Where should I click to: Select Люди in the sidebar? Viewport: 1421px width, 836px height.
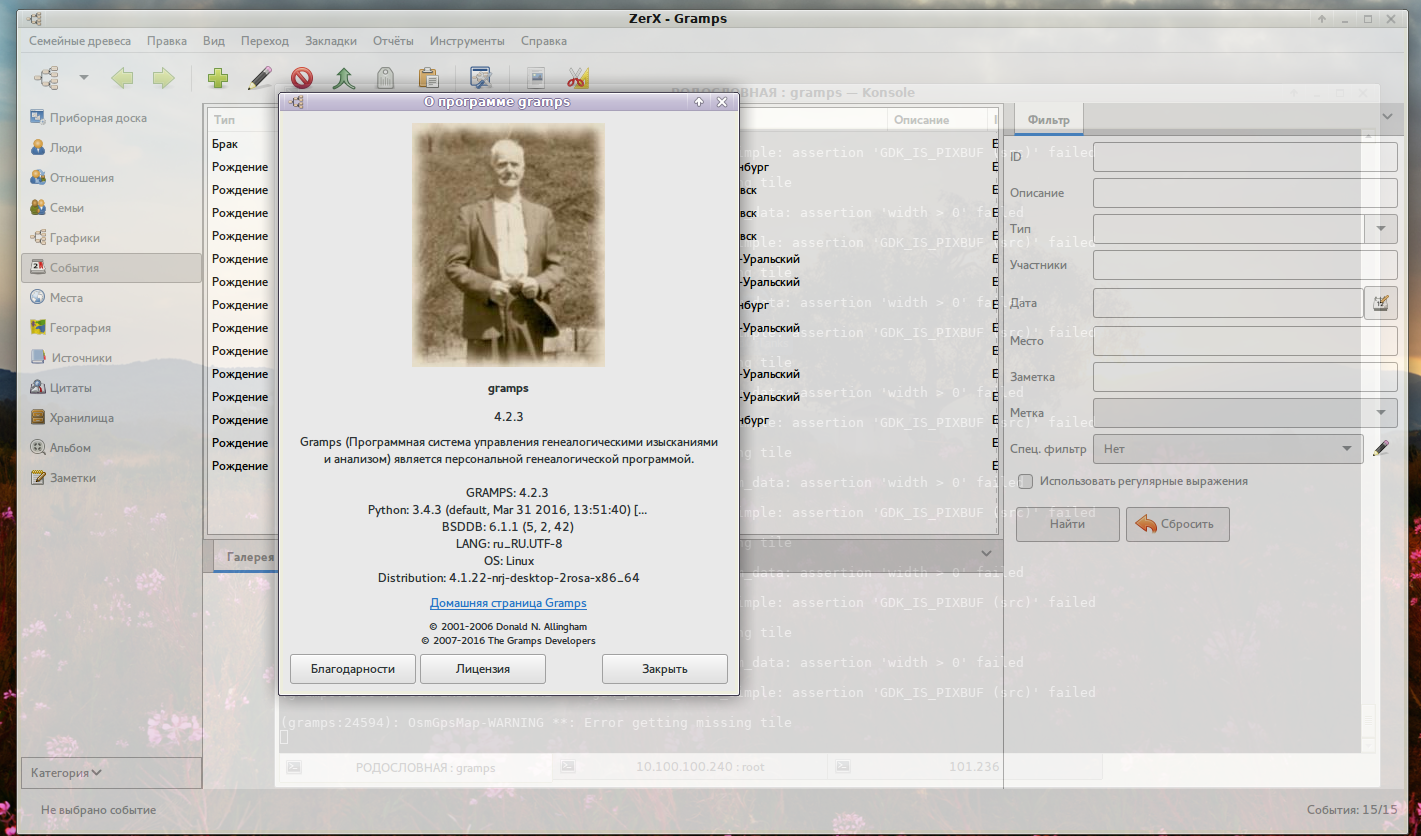(x=66, y=148)
